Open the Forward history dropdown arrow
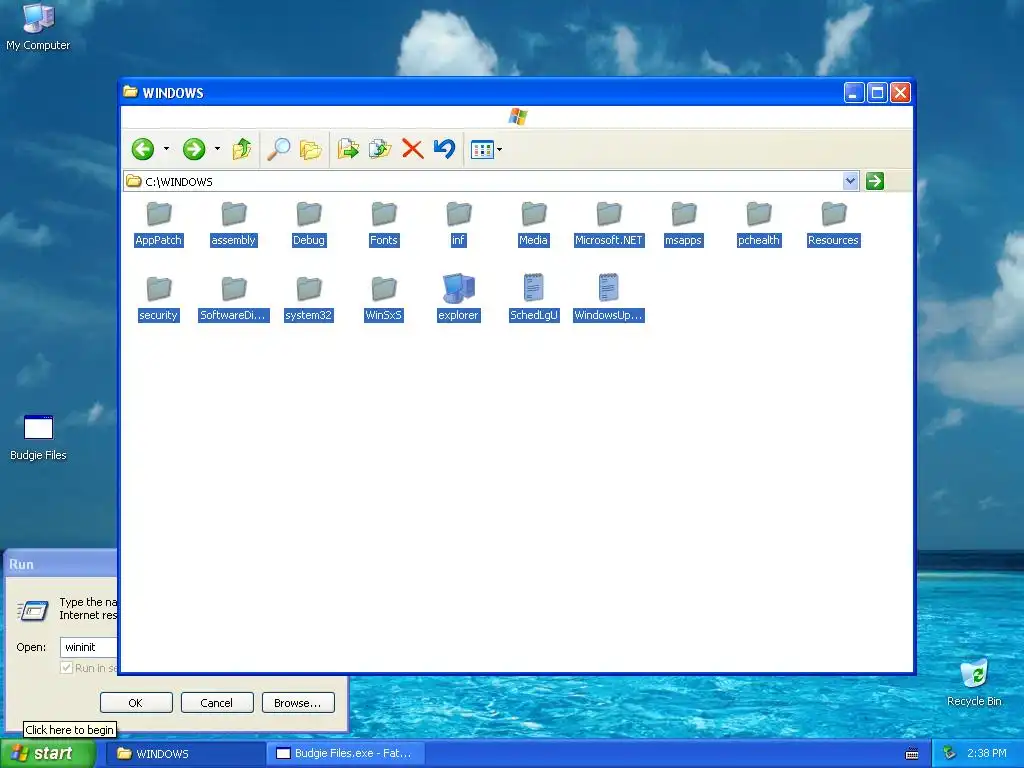Screen dimensions: 1024x768 click(x=217, y=149)
